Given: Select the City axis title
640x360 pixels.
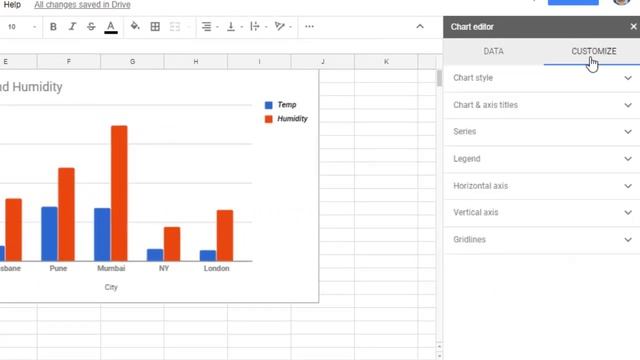Looking at the screenshot, I should pyautogui.click(x=111, y=287).
